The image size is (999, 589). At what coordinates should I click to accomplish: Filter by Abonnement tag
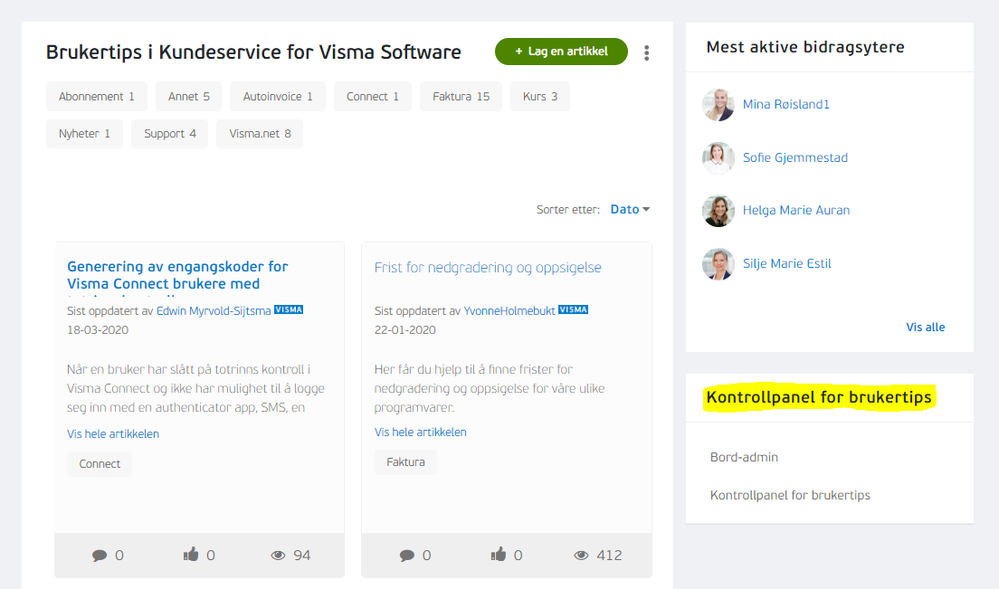click(x=97, y=96)
